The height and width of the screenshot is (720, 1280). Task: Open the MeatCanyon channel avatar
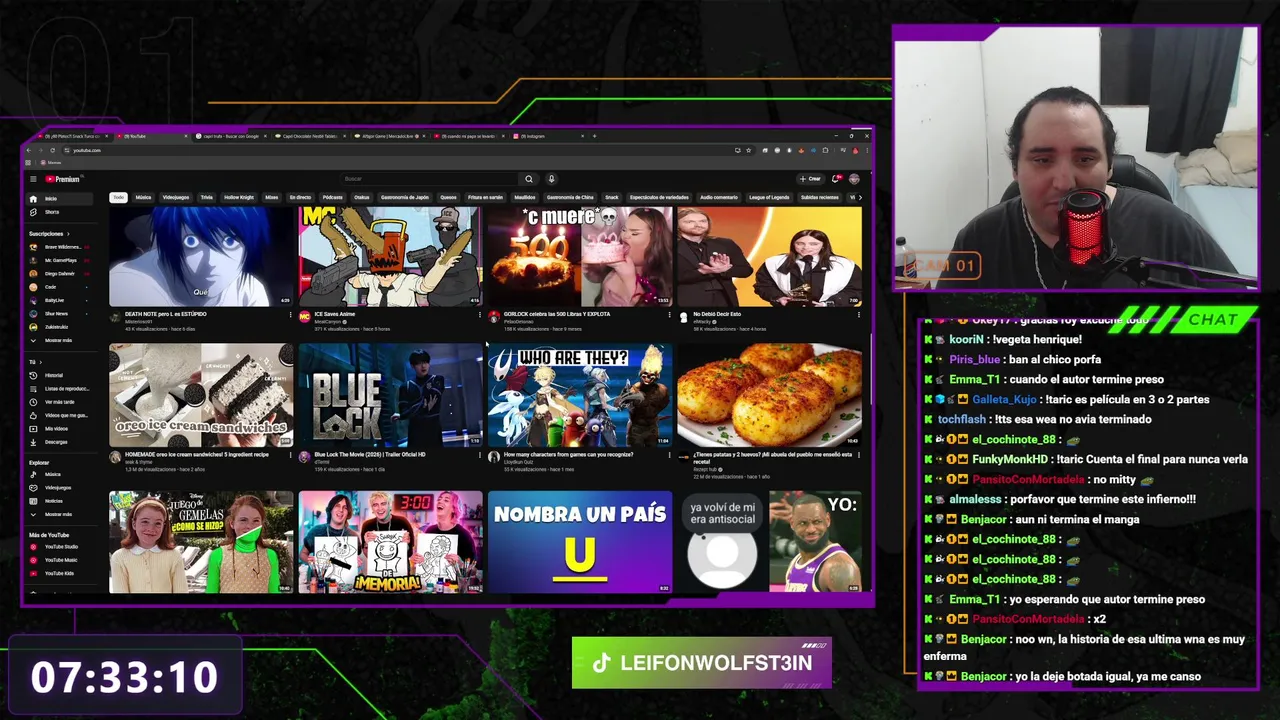click(304, 317)
